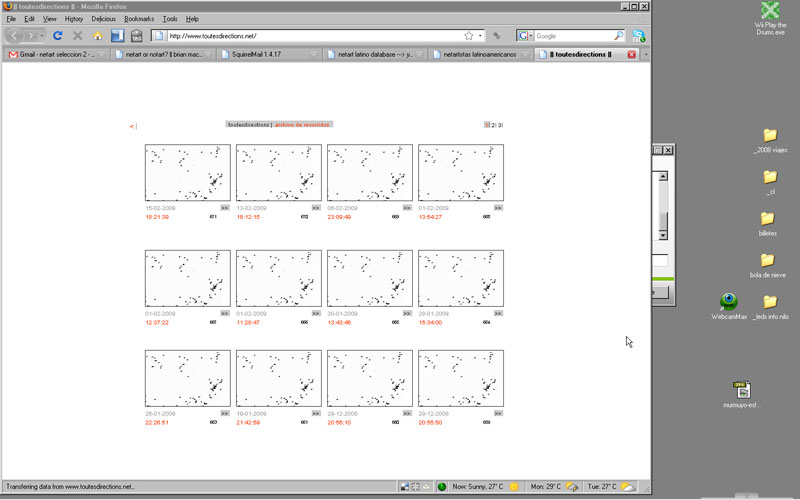Click the Back navigation arrow

point(13,36)
